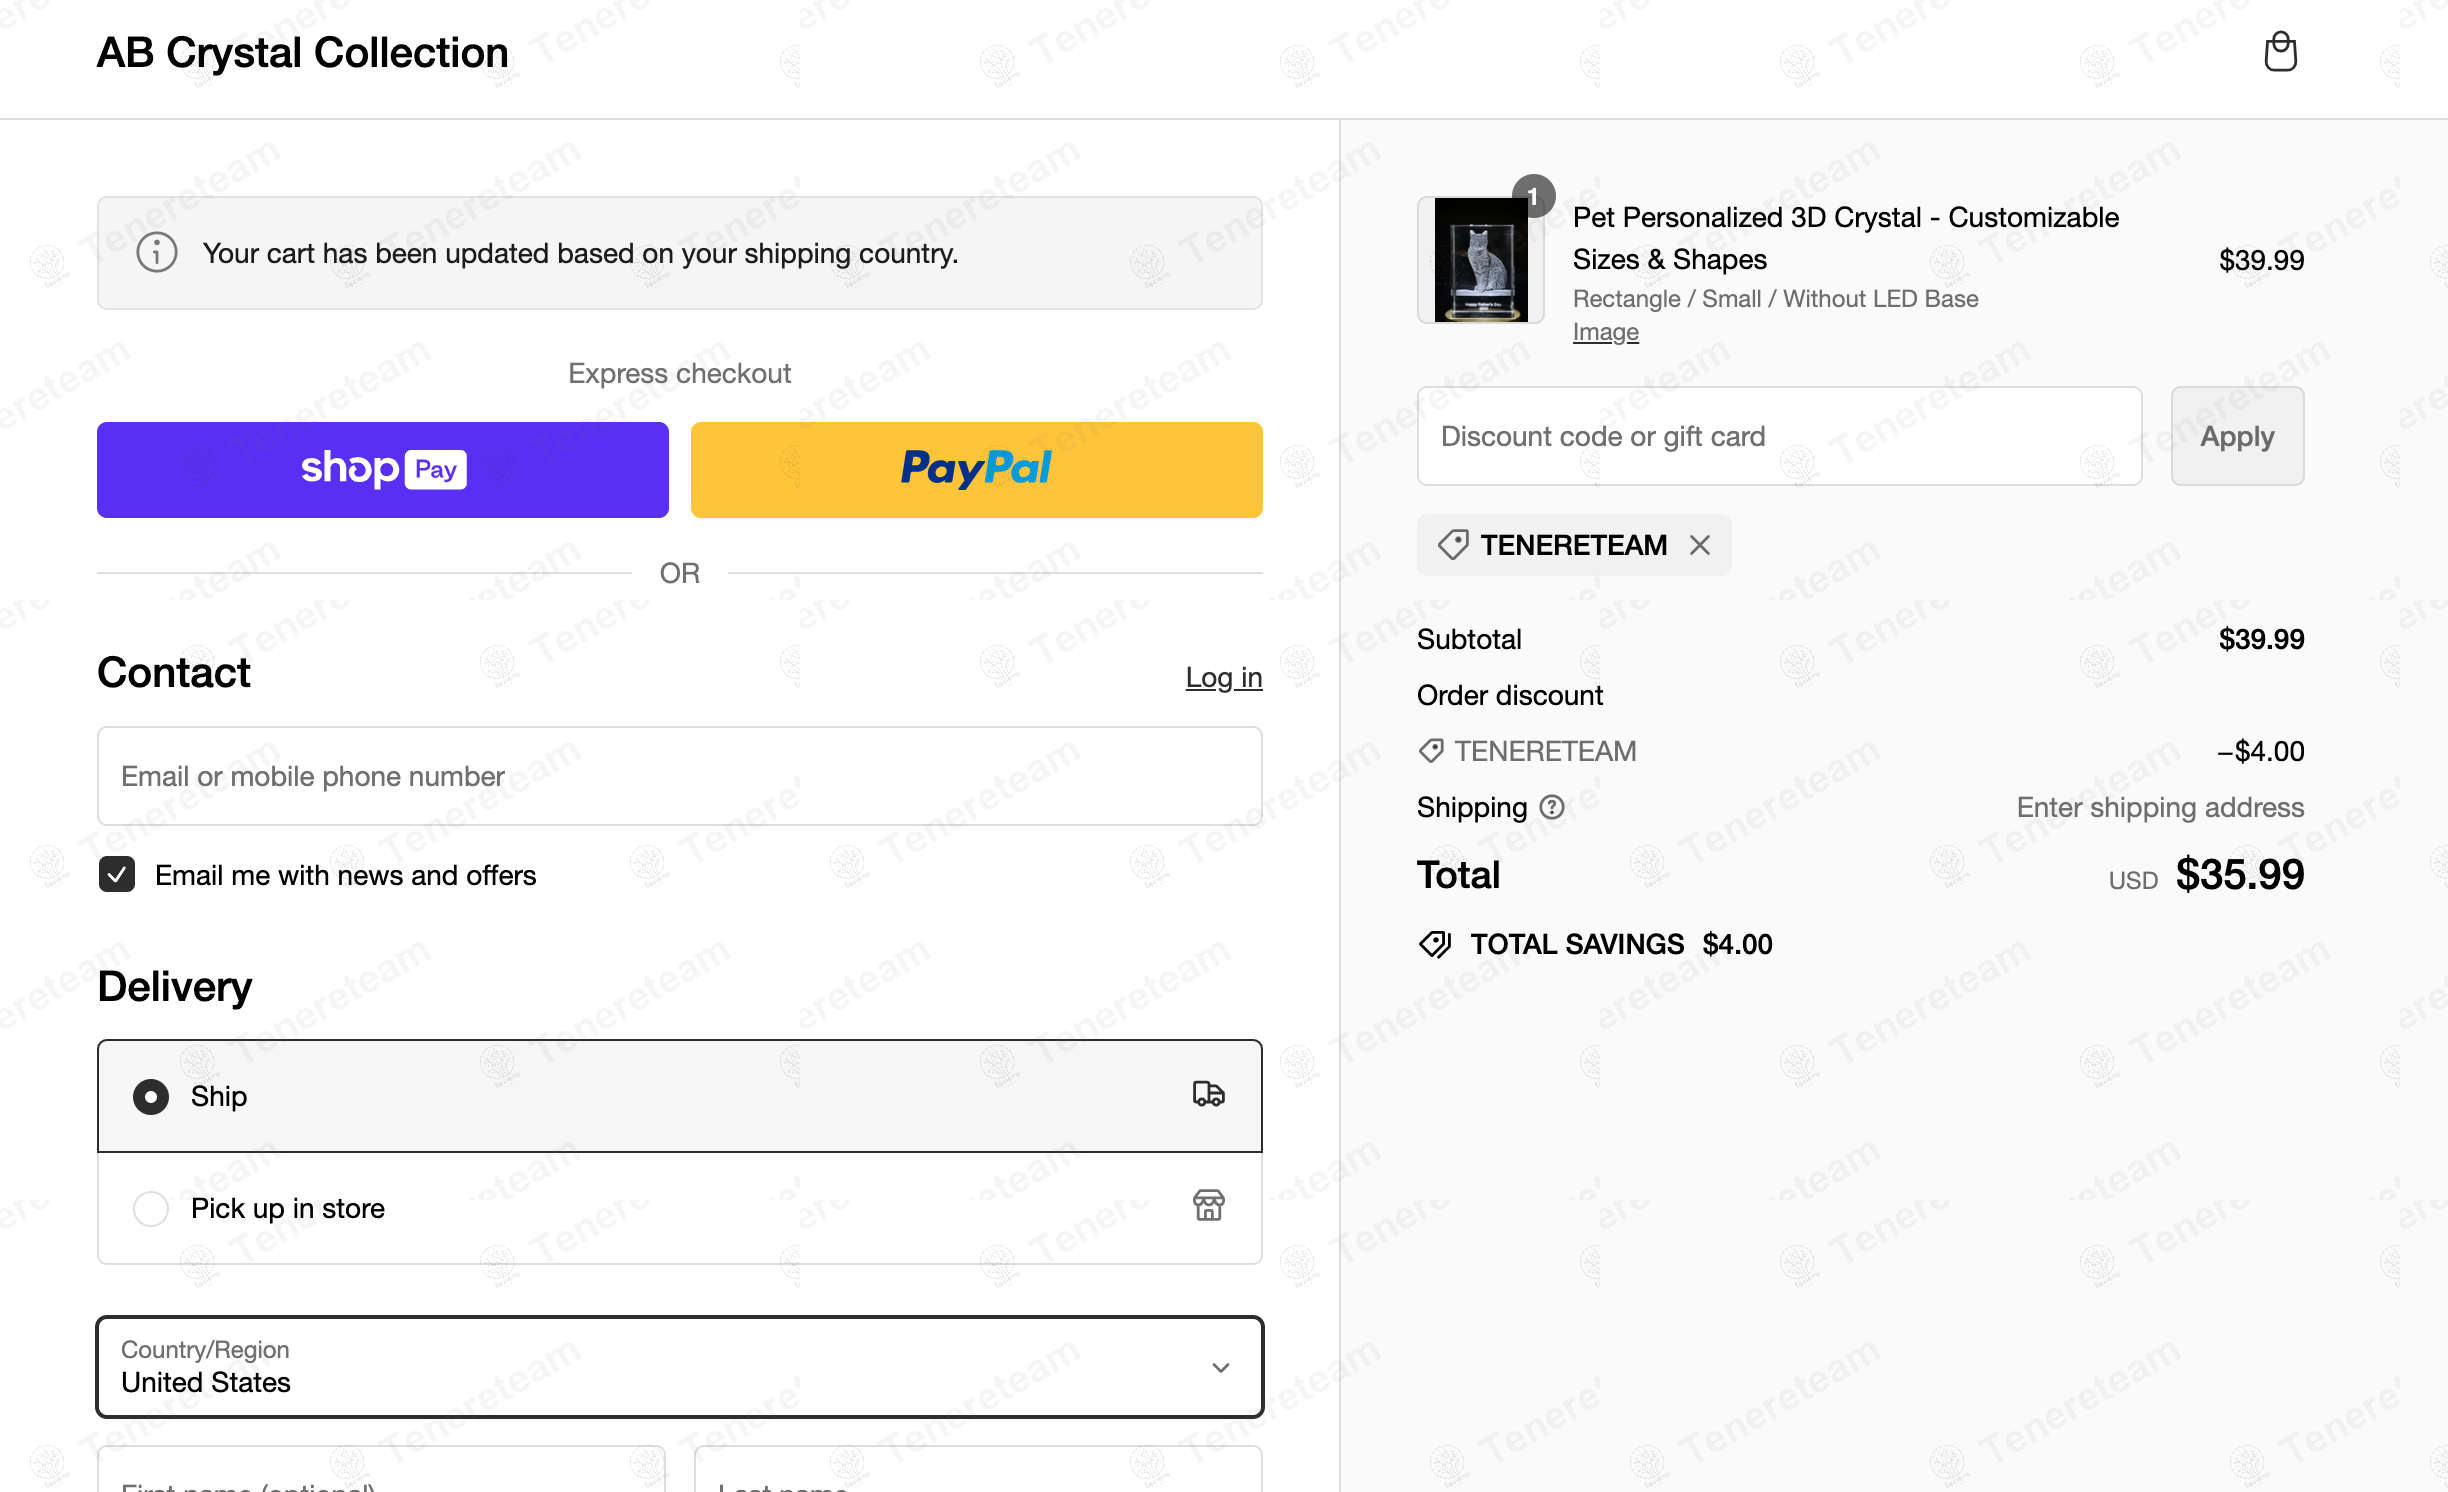Click the store icon for pickup option
Screen dimensions: 2448x1492
[1208, 1206]
